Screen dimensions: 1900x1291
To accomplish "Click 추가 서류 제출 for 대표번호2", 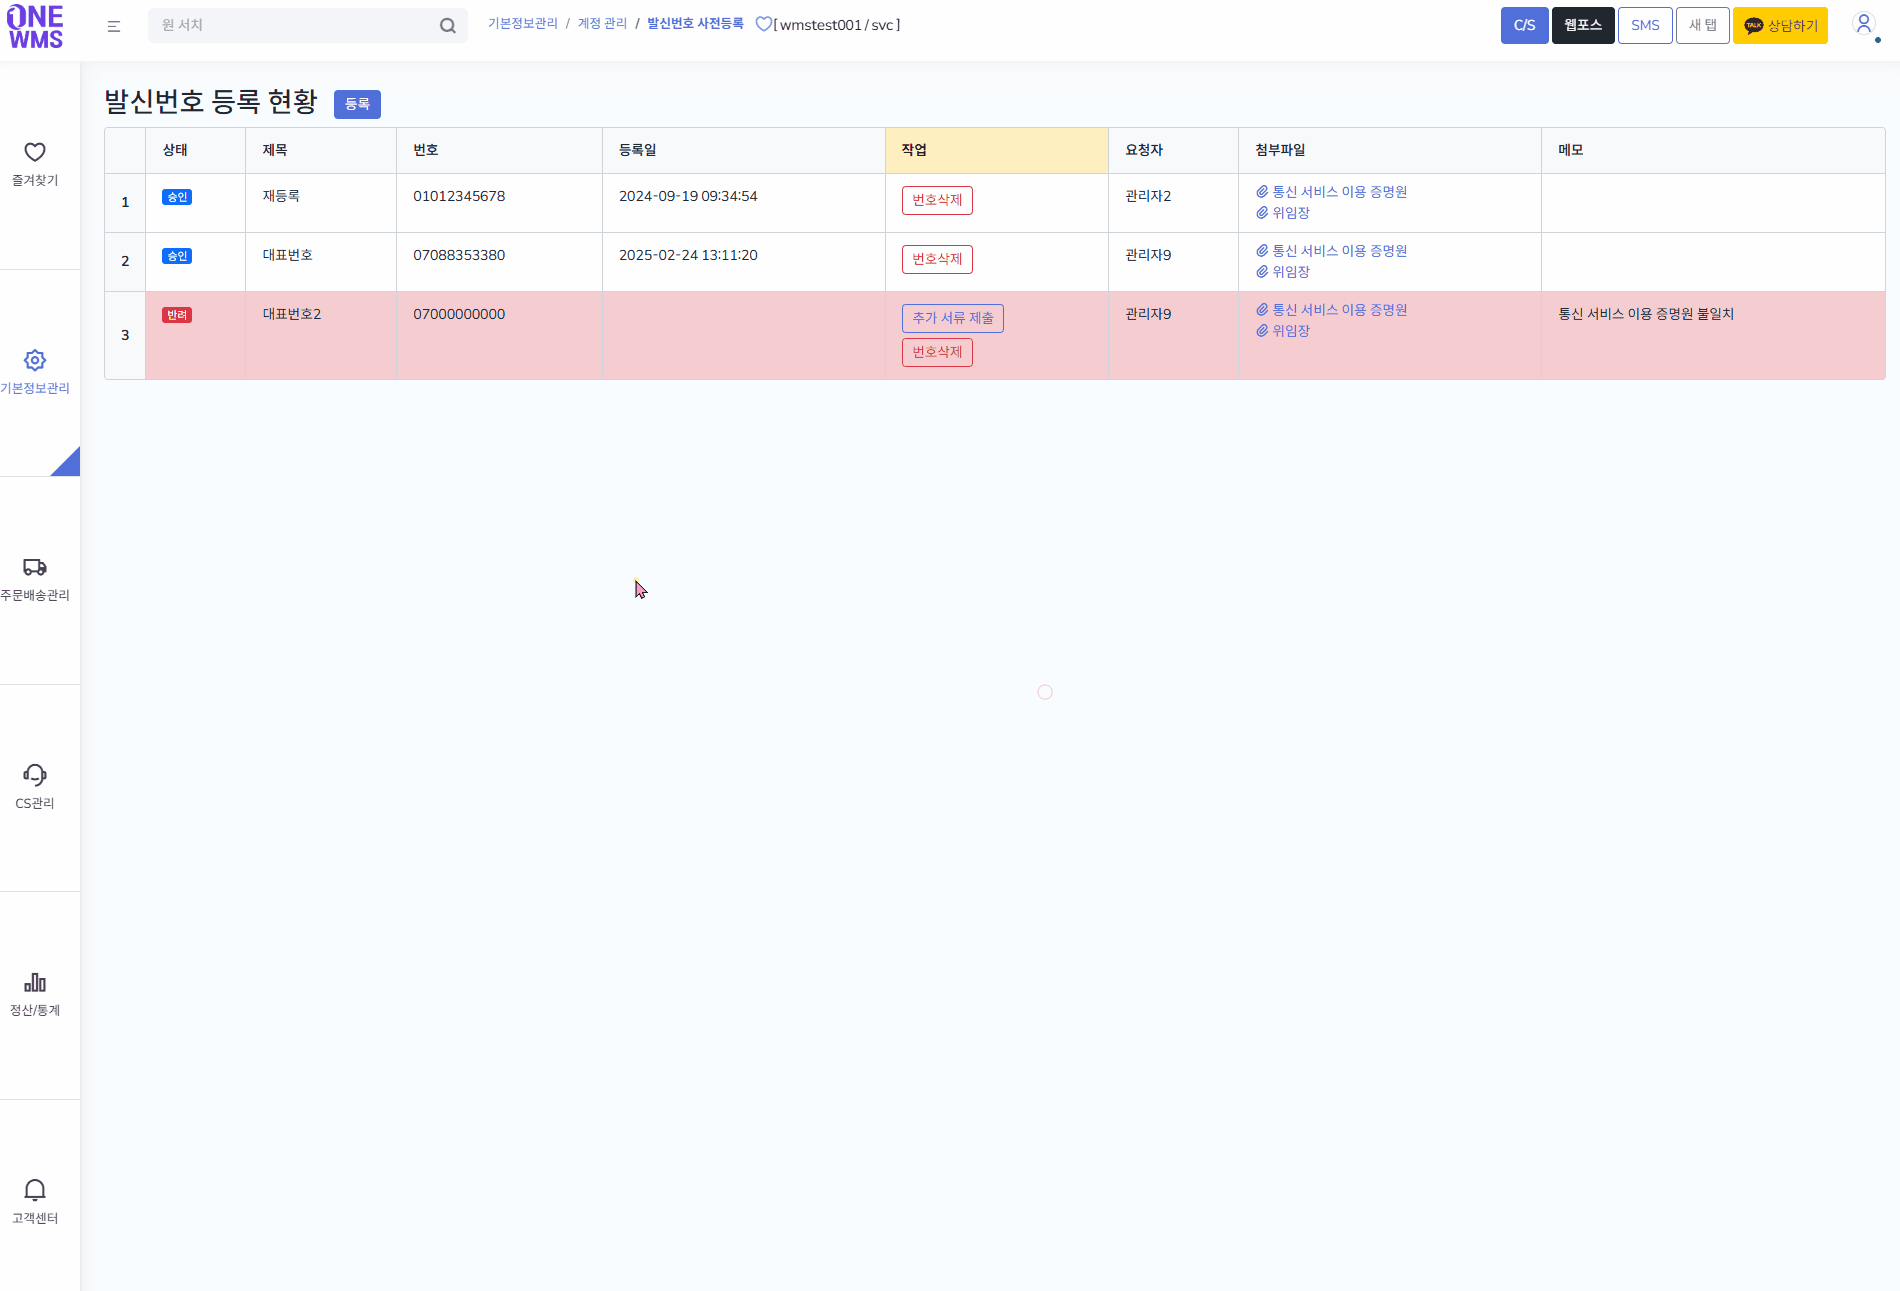I will coord(953,318).
